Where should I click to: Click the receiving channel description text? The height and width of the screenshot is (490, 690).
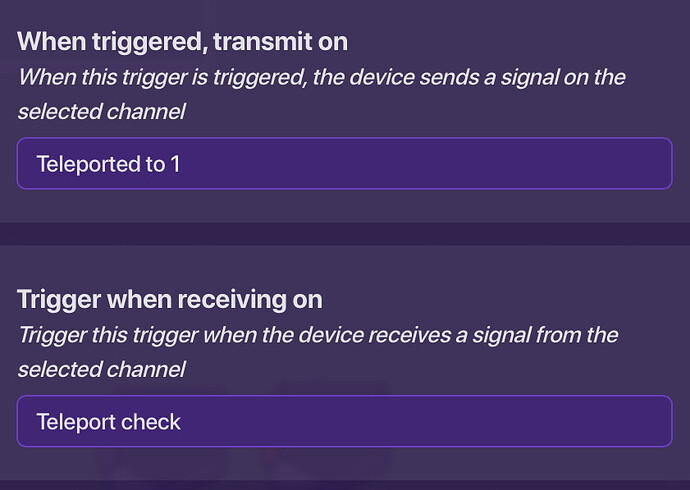318,334
